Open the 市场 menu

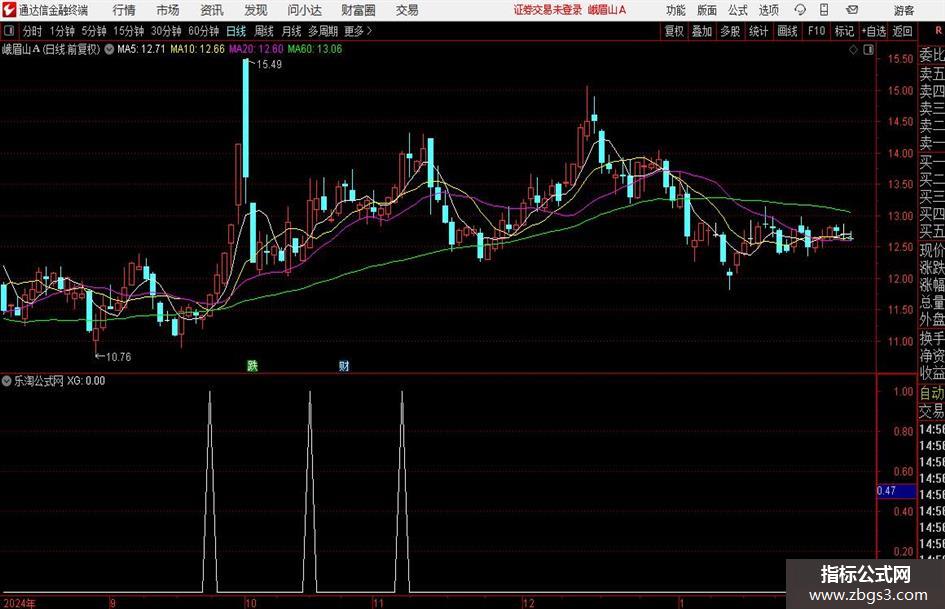[x=168, y=10]
